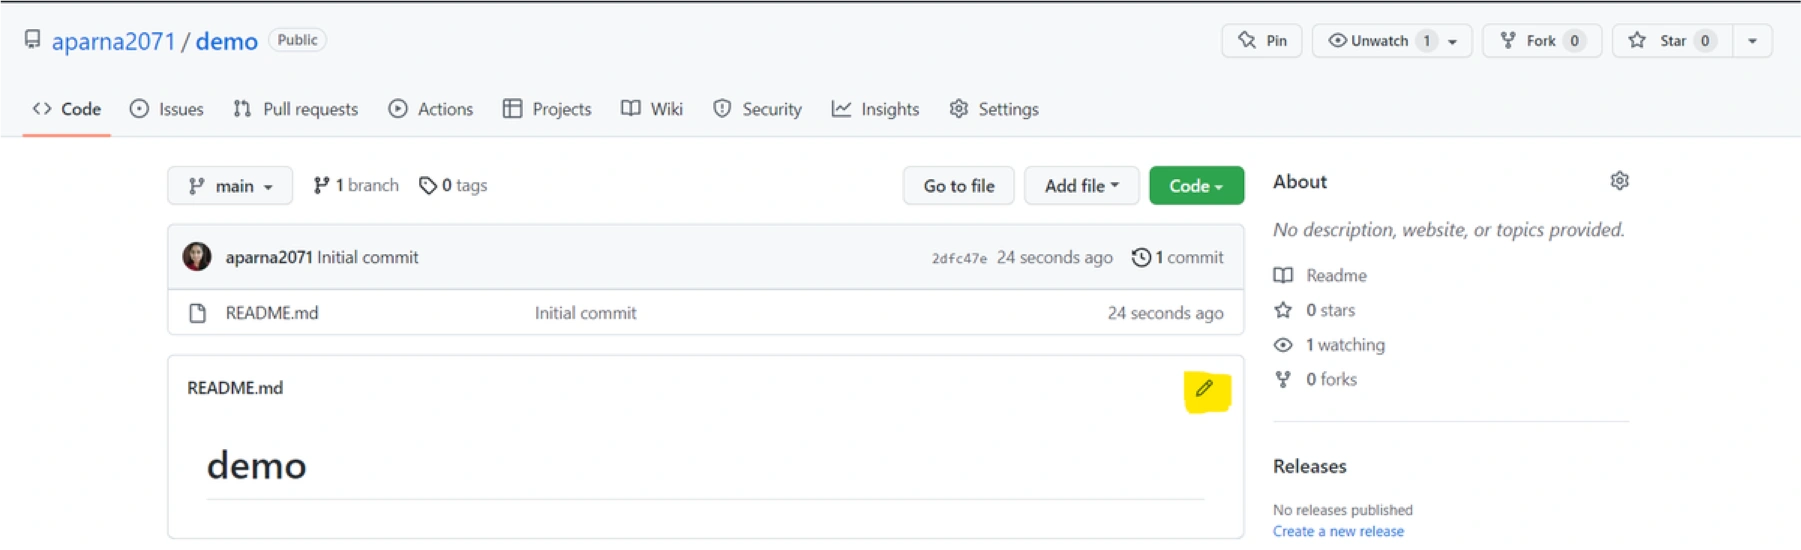This screenshot has width=1801, height=550.
Task: Click the tags icon showing 0 tags
Action: (x=428, y=186)
